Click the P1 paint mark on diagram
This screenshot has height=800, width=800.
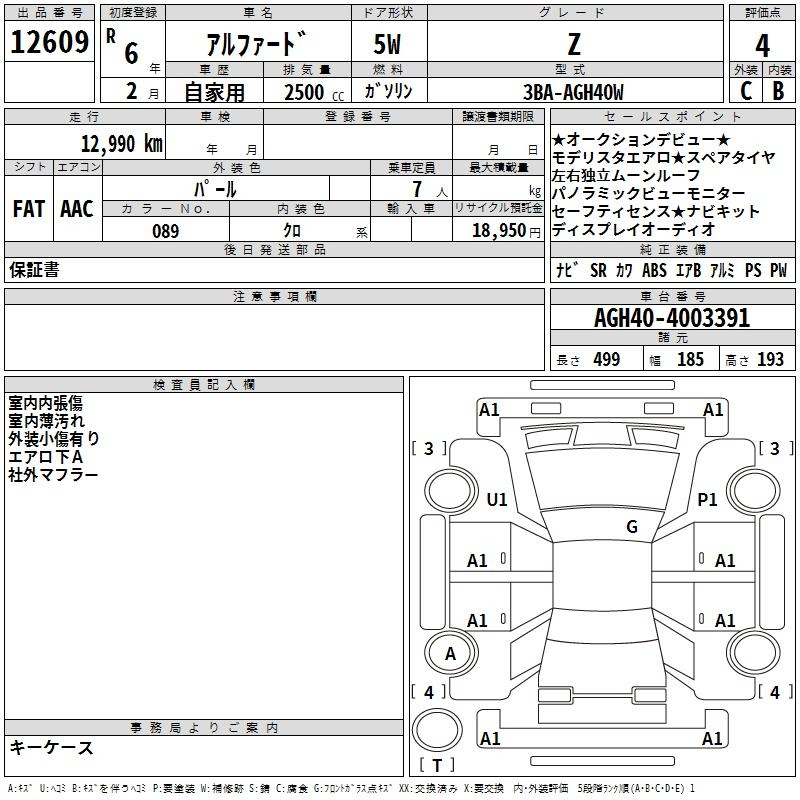(x=708, y=499)
